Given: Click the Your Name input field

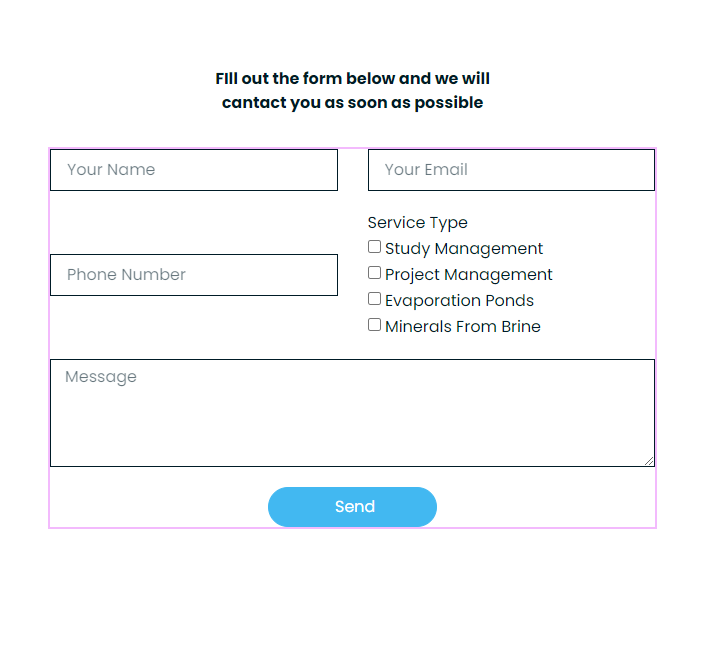Looking at the screenshot, I should (193, 170).
